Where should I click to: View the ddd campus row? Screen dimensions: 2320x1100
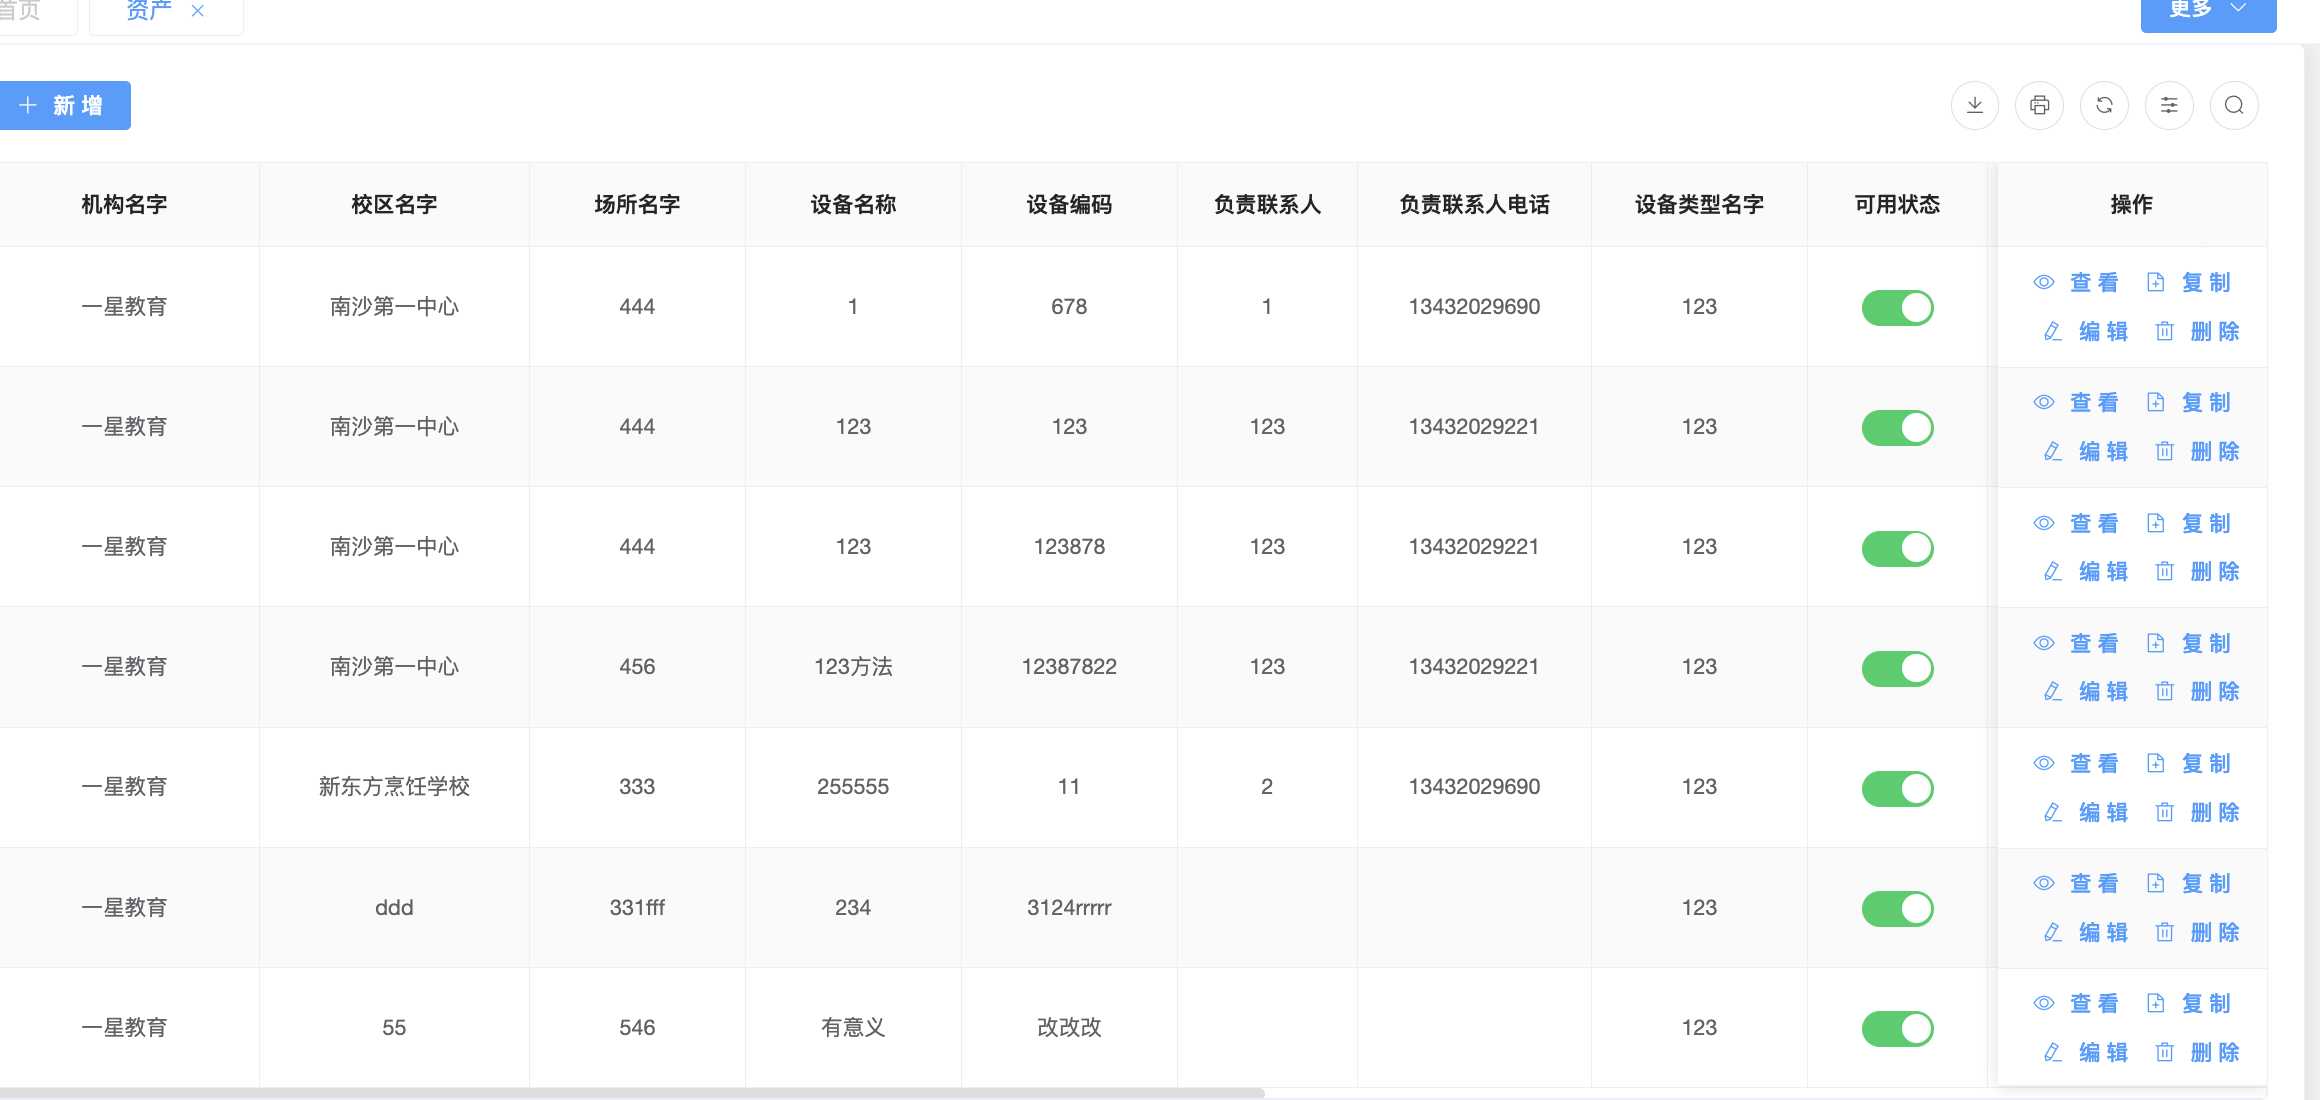click(x=2076, y=883)
